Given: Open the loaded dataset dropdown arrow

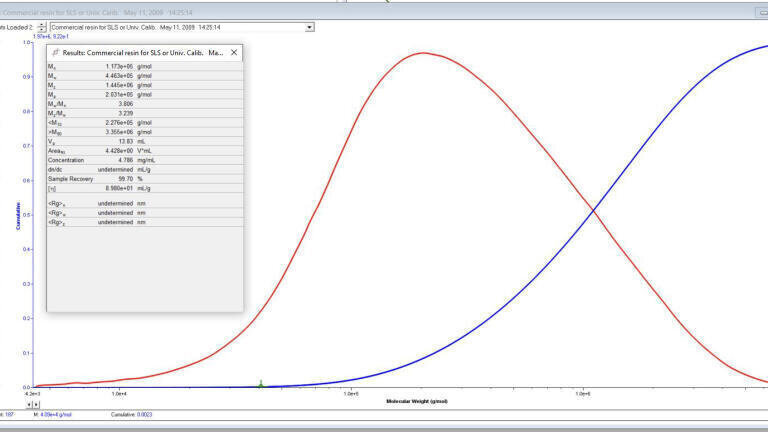Looking at the screenshot, I should (x=310, y=27).
